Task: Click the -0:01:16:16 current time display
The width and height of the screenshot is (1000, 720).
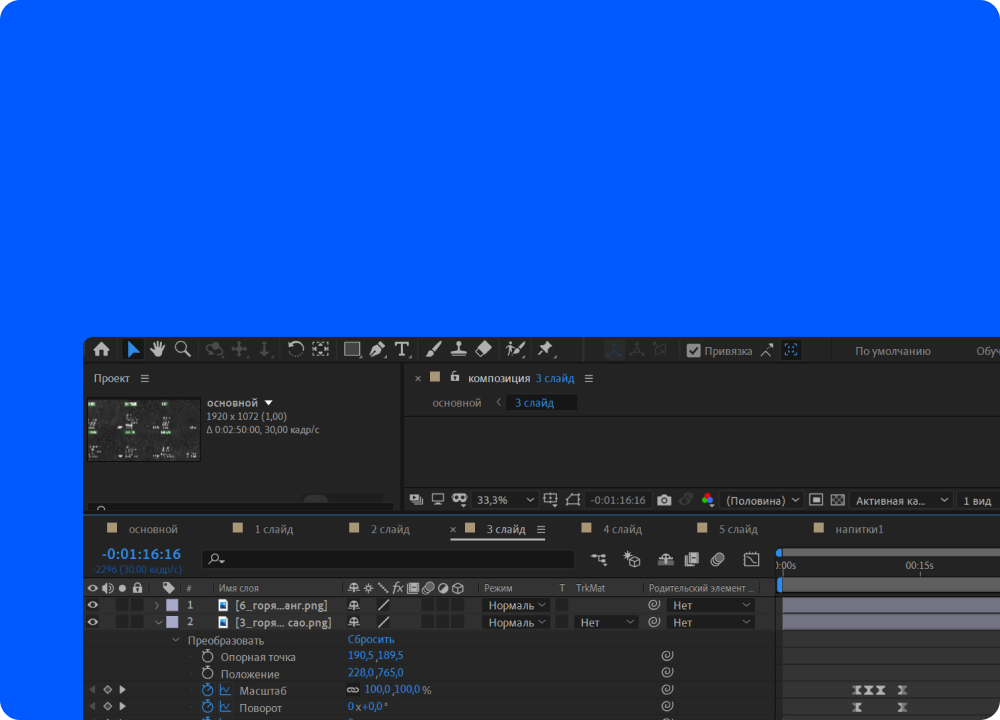Action: tap(141, 554)
